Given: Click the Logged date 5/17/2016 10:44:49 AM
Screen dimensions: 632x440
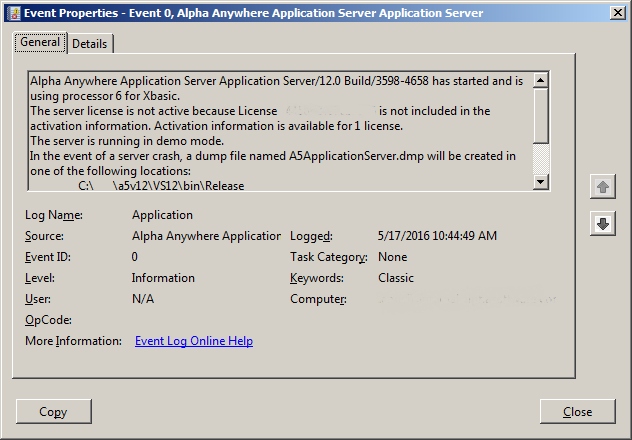Looking at the screenshot, I should (x=437, y=236).
